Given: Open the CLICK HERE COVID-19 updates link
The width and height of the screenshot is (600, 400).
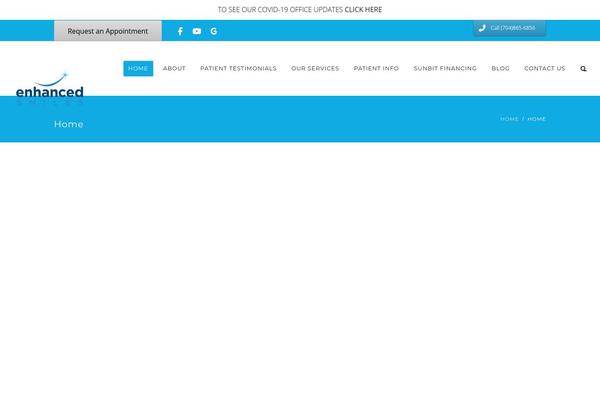Looking at the screenshot, I should [363, 10].
